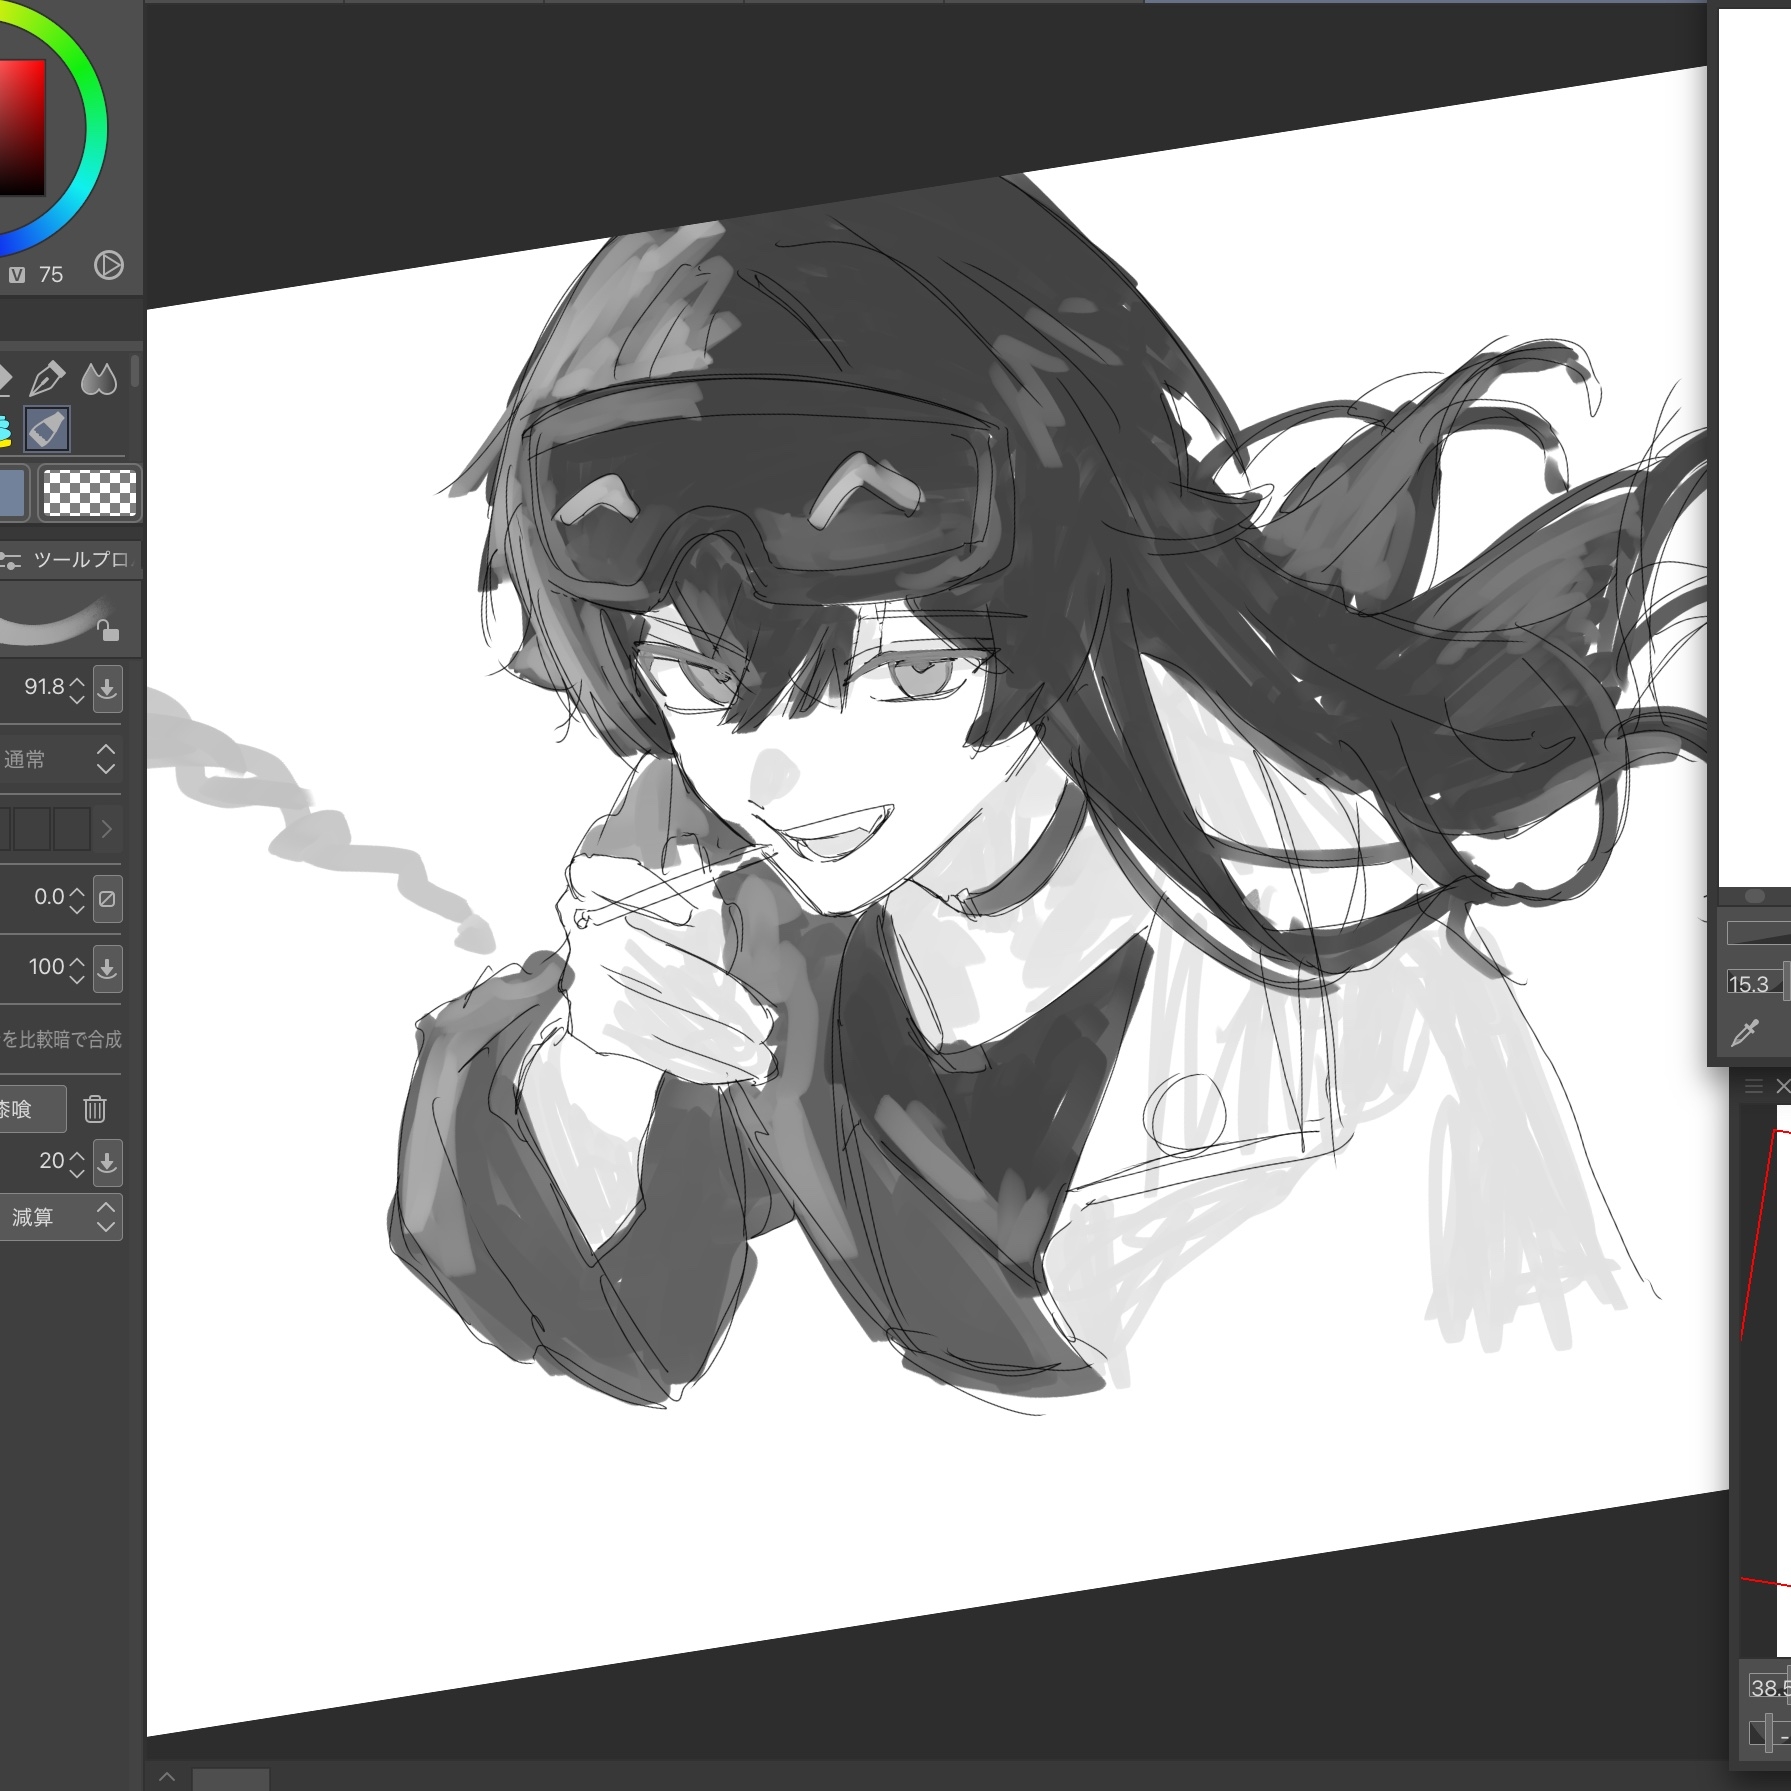1791x1791 pixels.
Task: Click the download-arrow button next to 20
Action: pyautogui.click(x=107, y=1162)
